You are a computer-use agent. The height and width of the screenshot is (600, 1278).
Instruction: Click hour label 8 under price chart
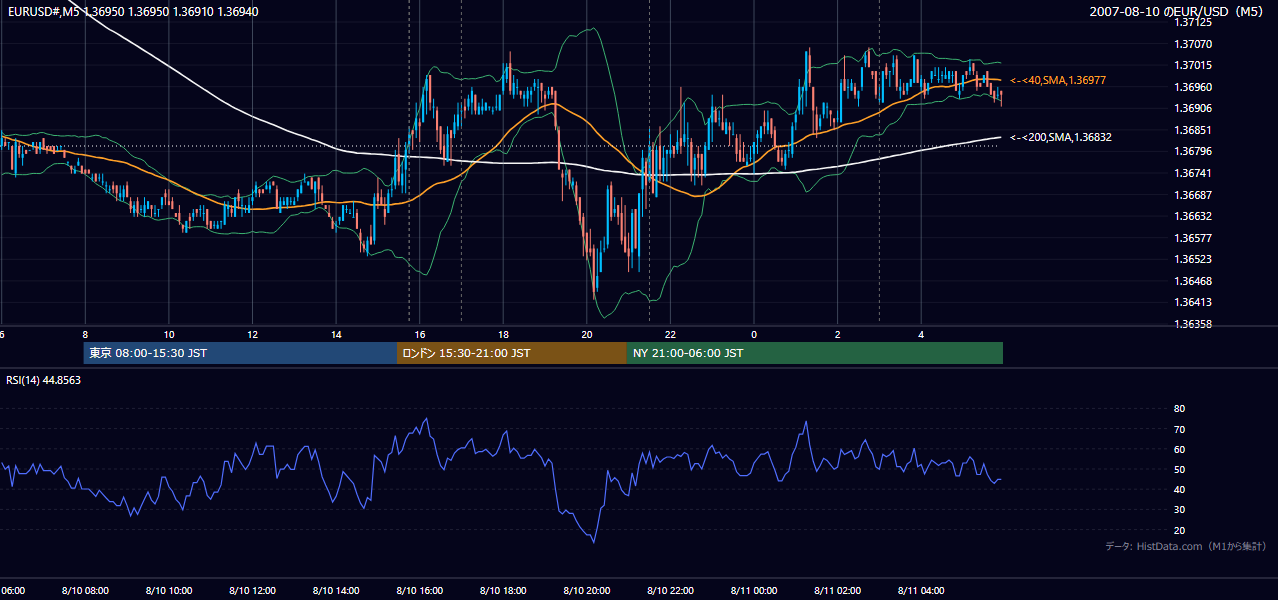[85, 334]
